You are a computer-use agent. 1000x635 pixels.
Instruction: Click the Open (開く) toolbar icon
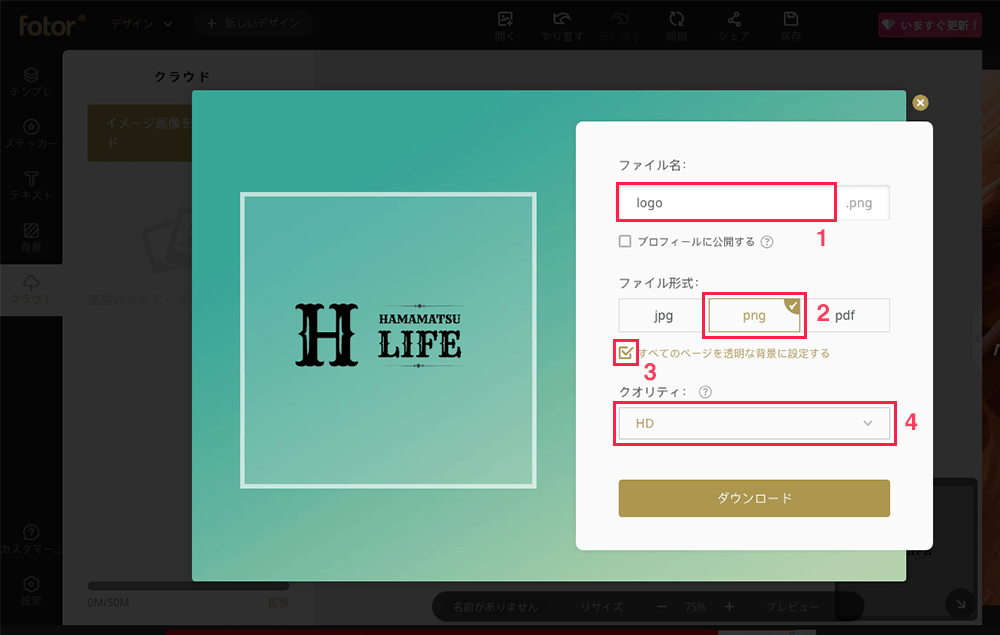pyautogui.click(x=505, y=26)
